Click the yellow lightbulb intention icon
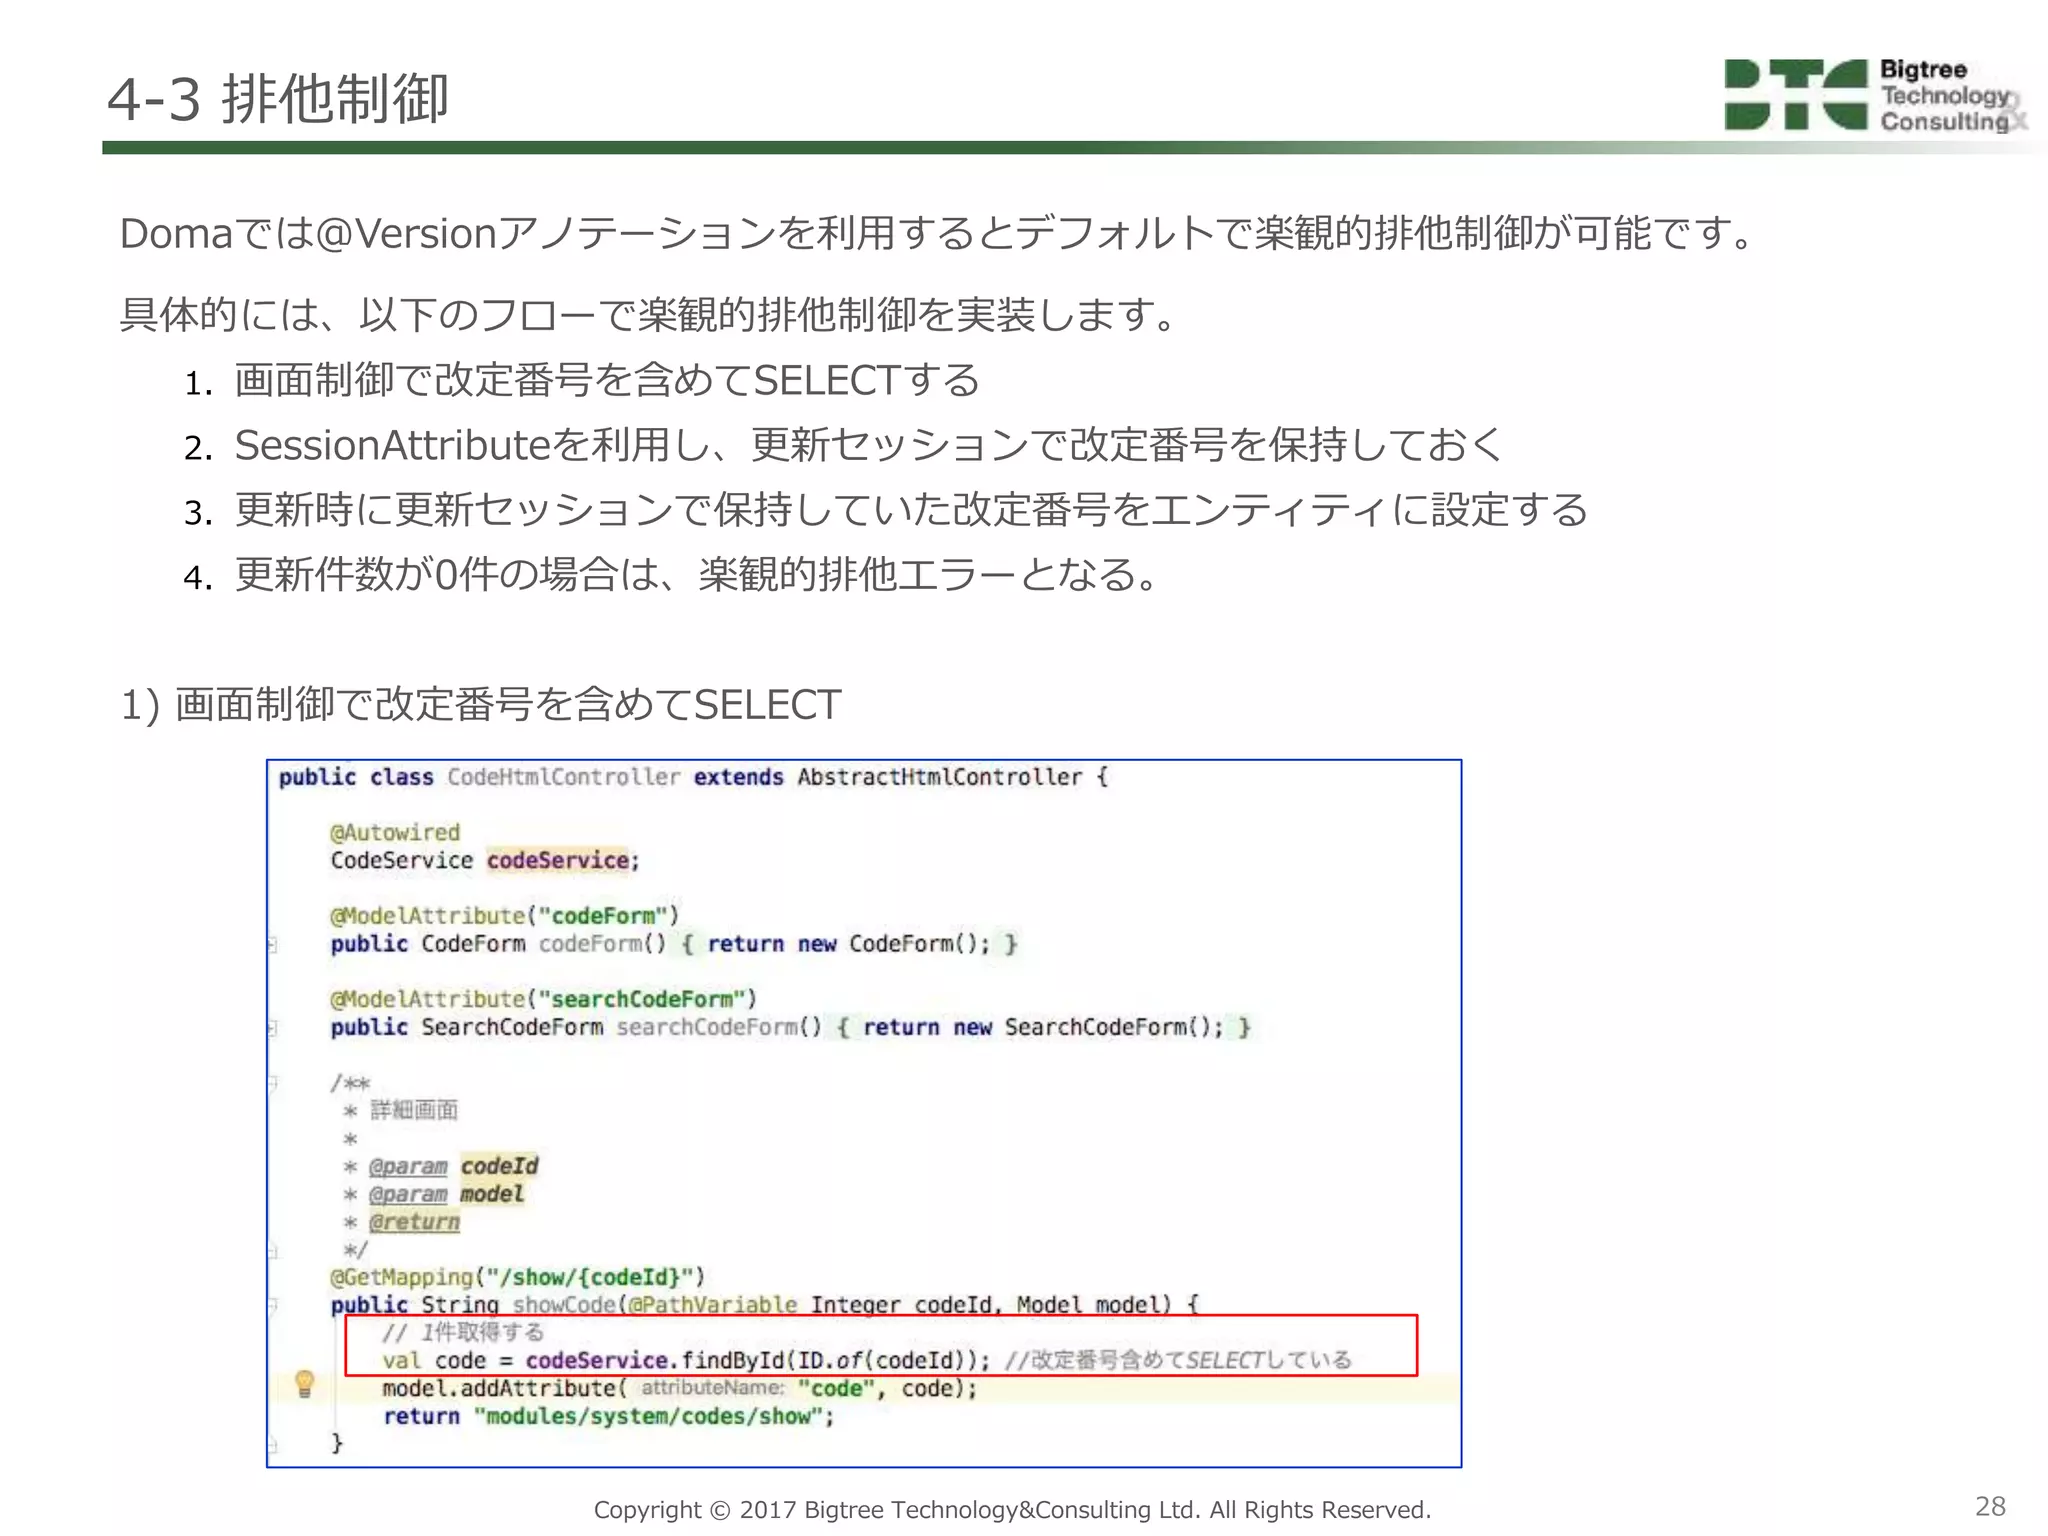This screenshot has width=2048, height=1536. point(305,1385)
